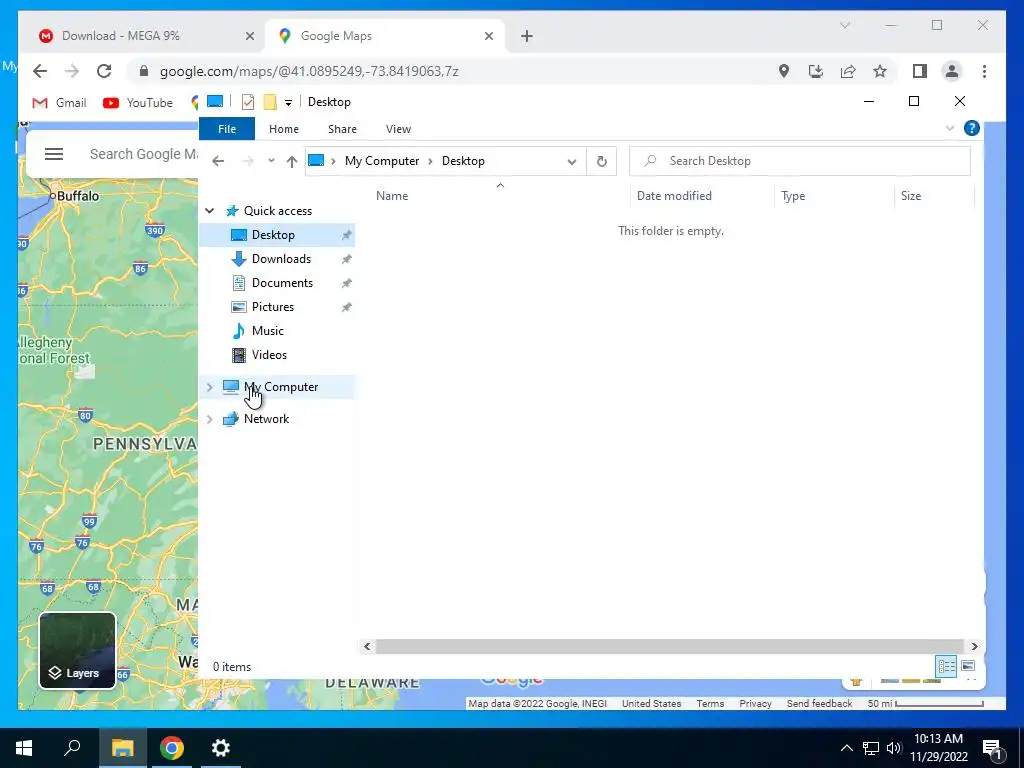Screen dimensions: 1024x768
Task: Click the location pin icon in address bar
Action: tap(784, 71)
